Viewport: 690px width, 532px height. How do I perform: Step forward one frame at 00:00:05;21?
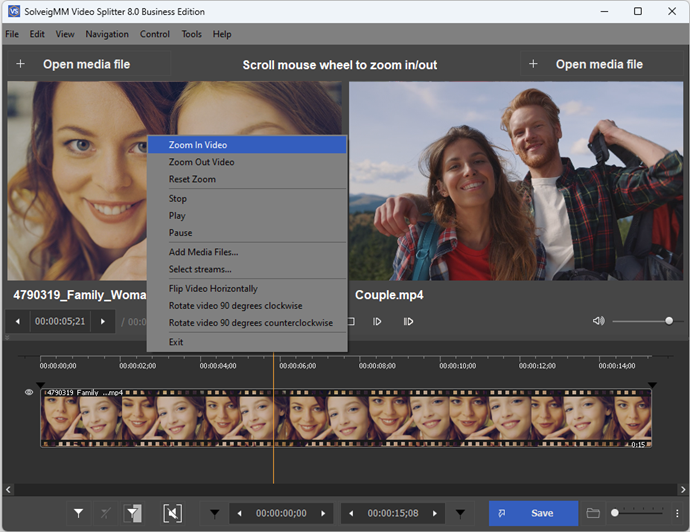click(103, 322)
